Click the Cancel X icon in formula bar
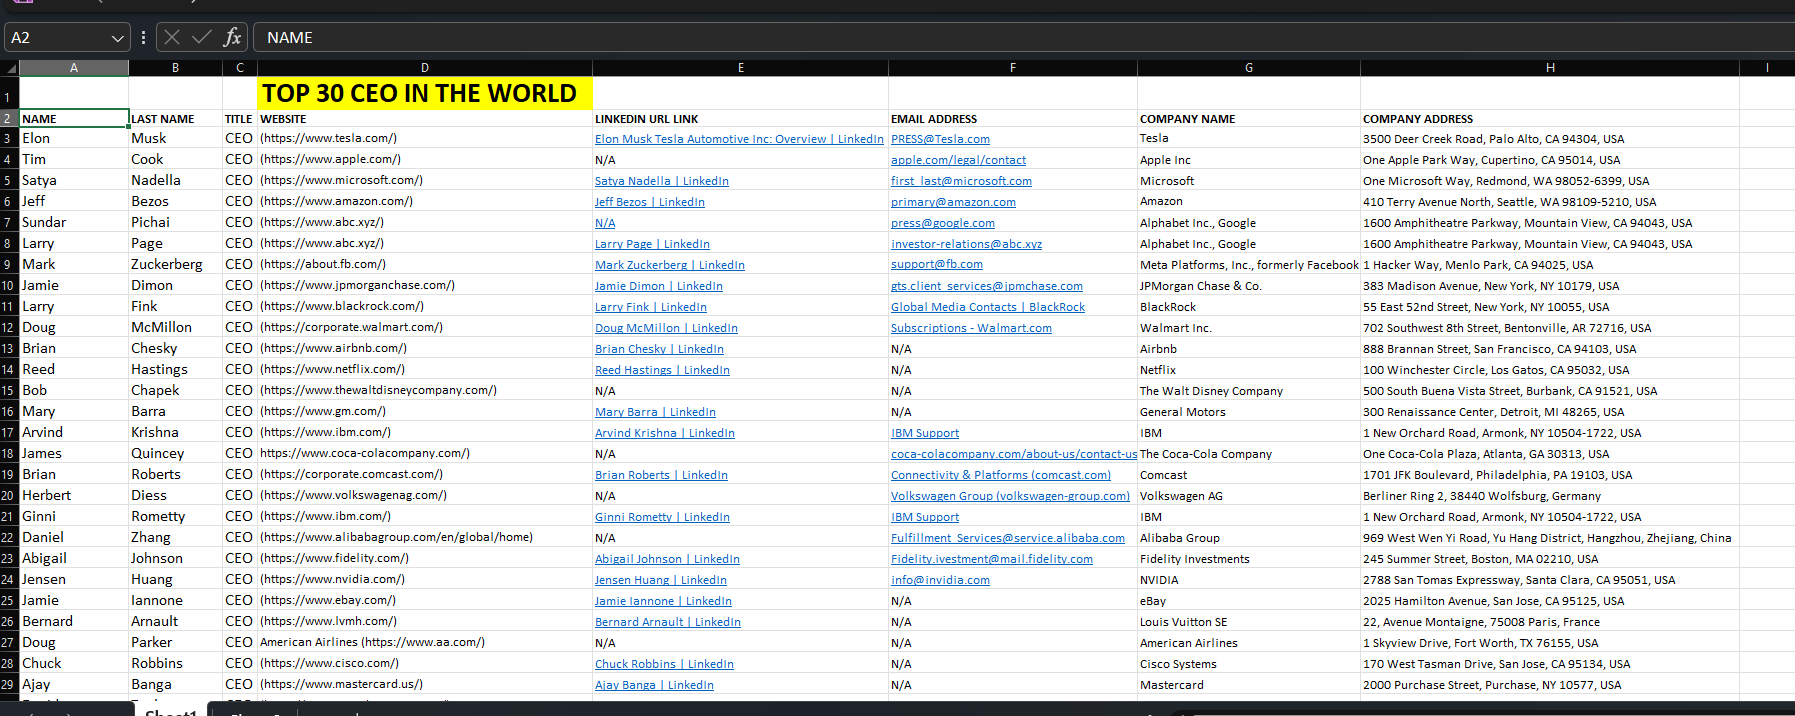The image size is (1795, 716). click(x=172, y=37)
